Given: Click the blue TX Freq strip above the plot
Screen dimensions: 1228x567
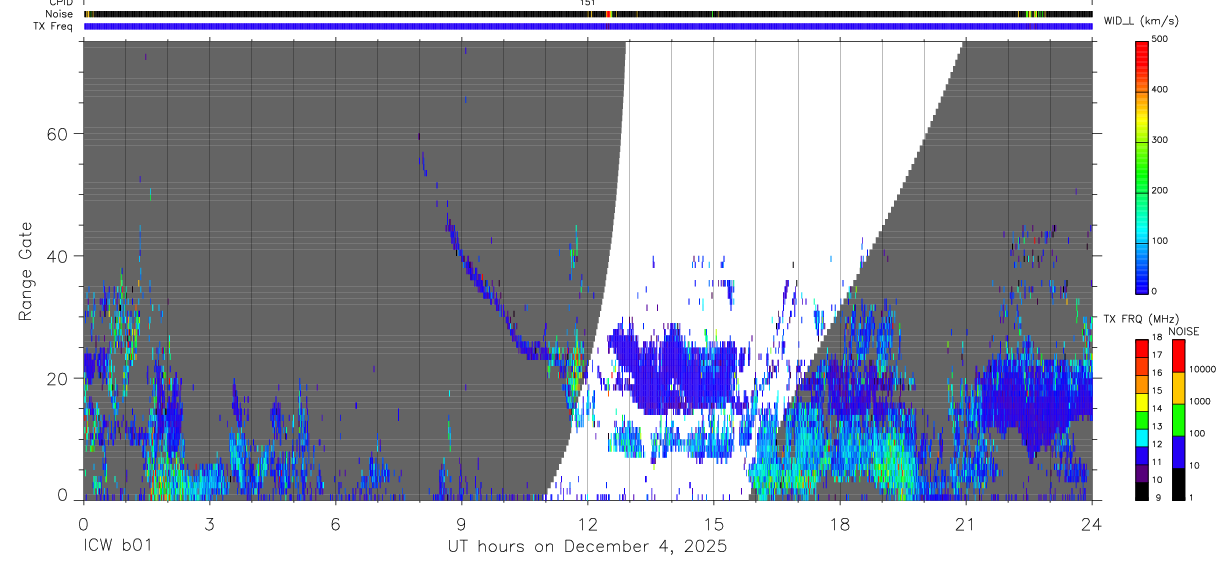Looking at the screenshot, I should point(588,26).
